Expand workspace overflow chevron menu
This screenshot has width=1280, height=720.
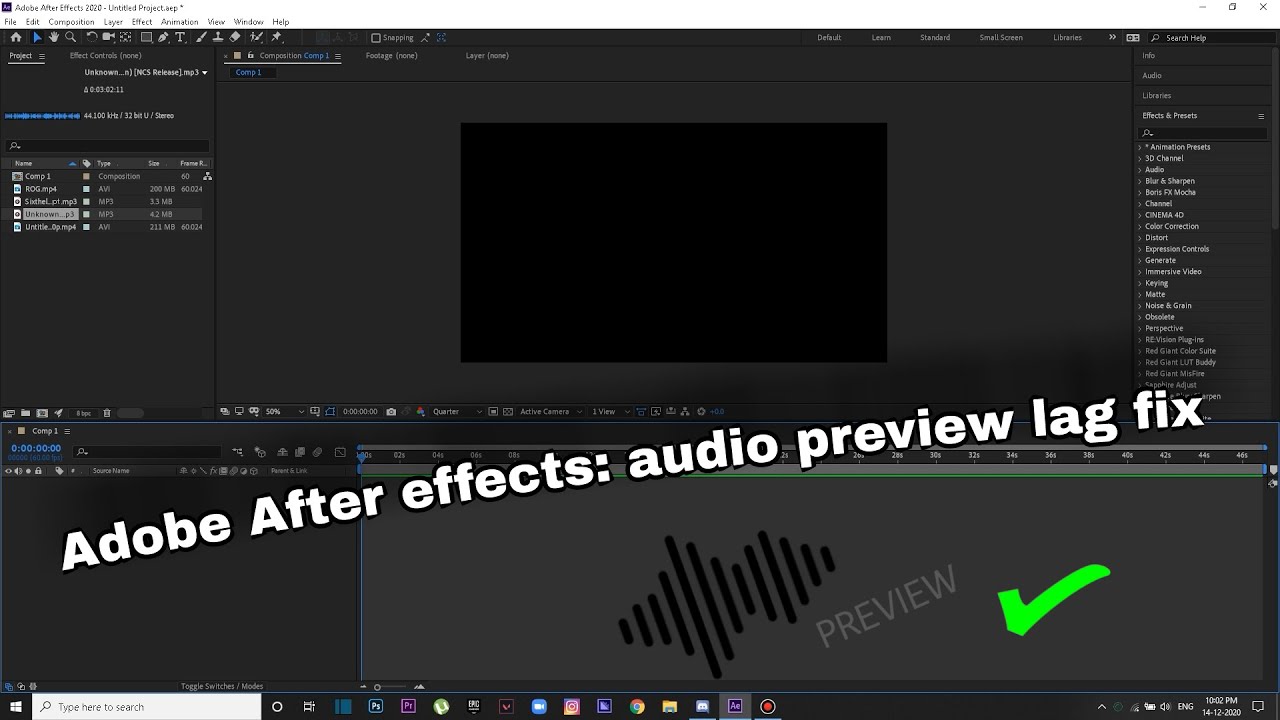tap(1112, 37)
